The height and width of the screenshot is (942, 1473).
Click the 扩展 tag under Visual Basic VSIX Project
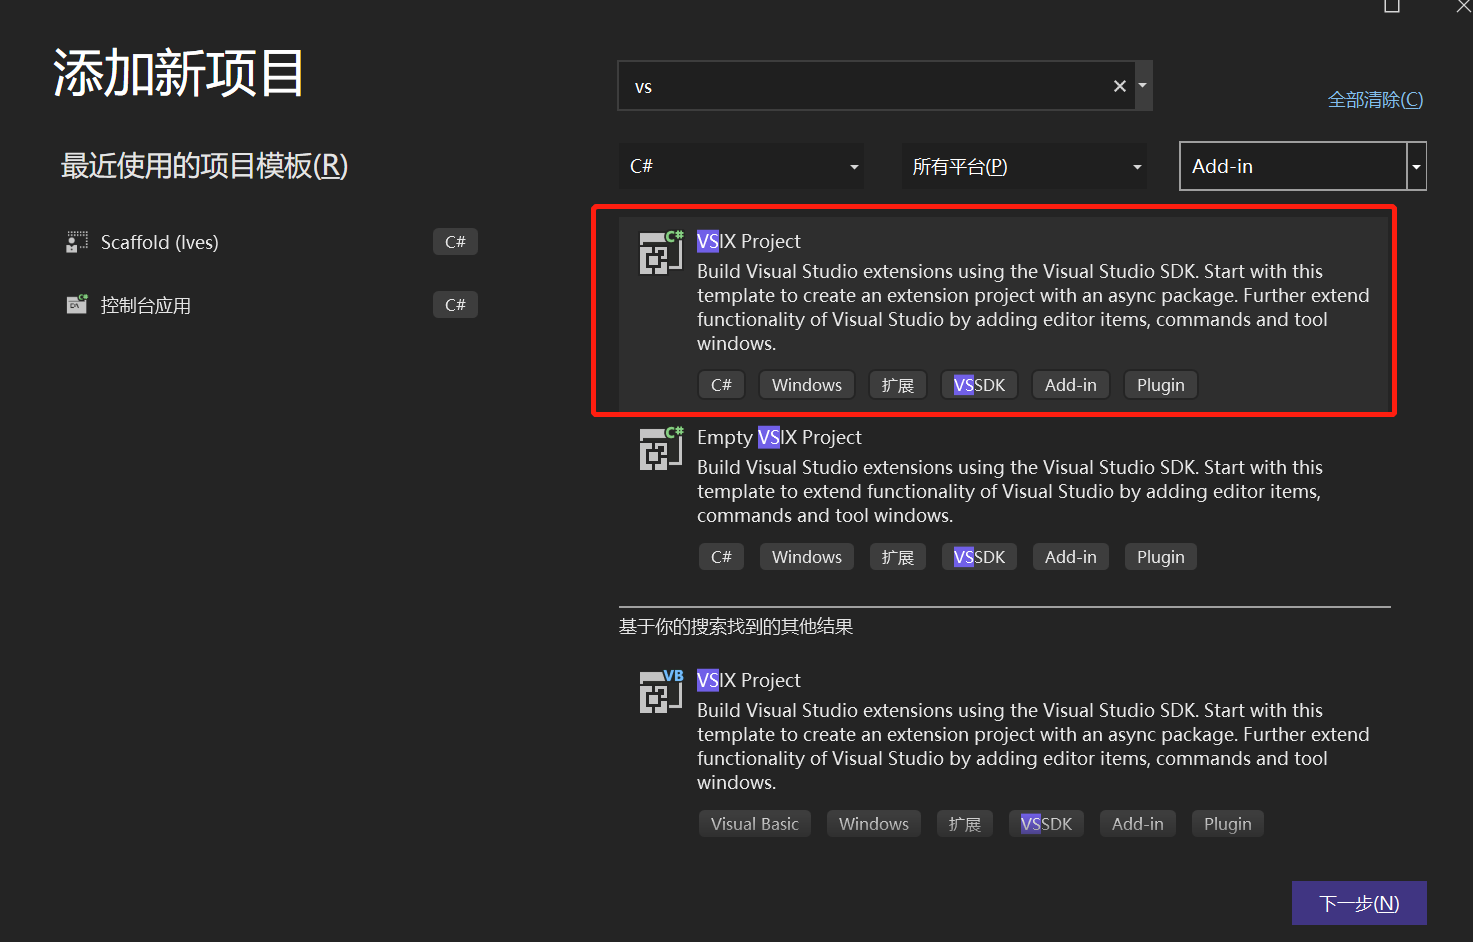coord(965,824)
